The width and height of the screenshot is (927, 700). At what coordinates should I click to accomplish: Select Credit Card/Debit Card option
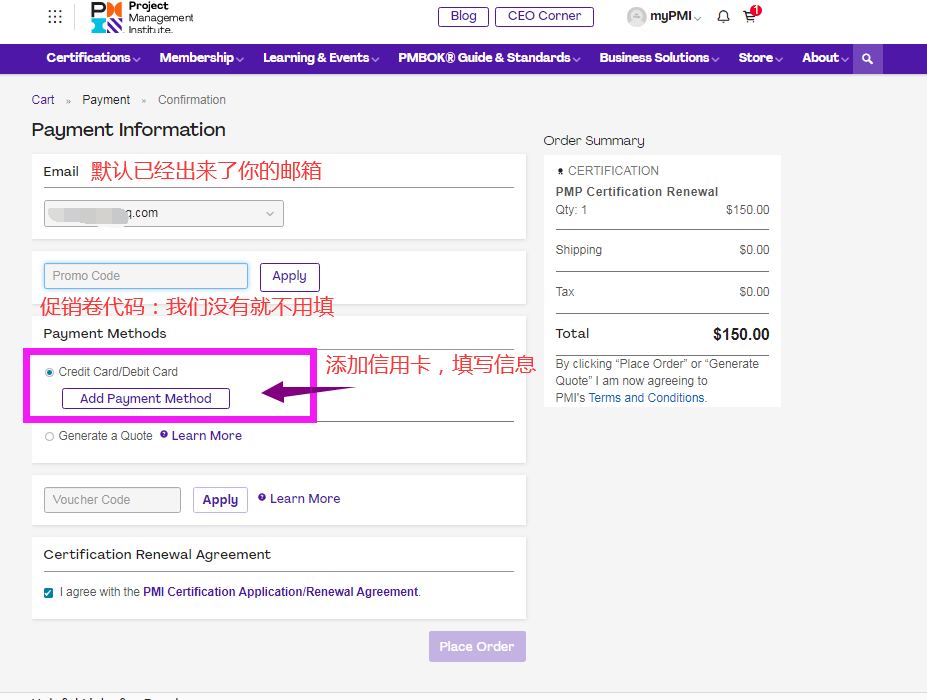50,372
